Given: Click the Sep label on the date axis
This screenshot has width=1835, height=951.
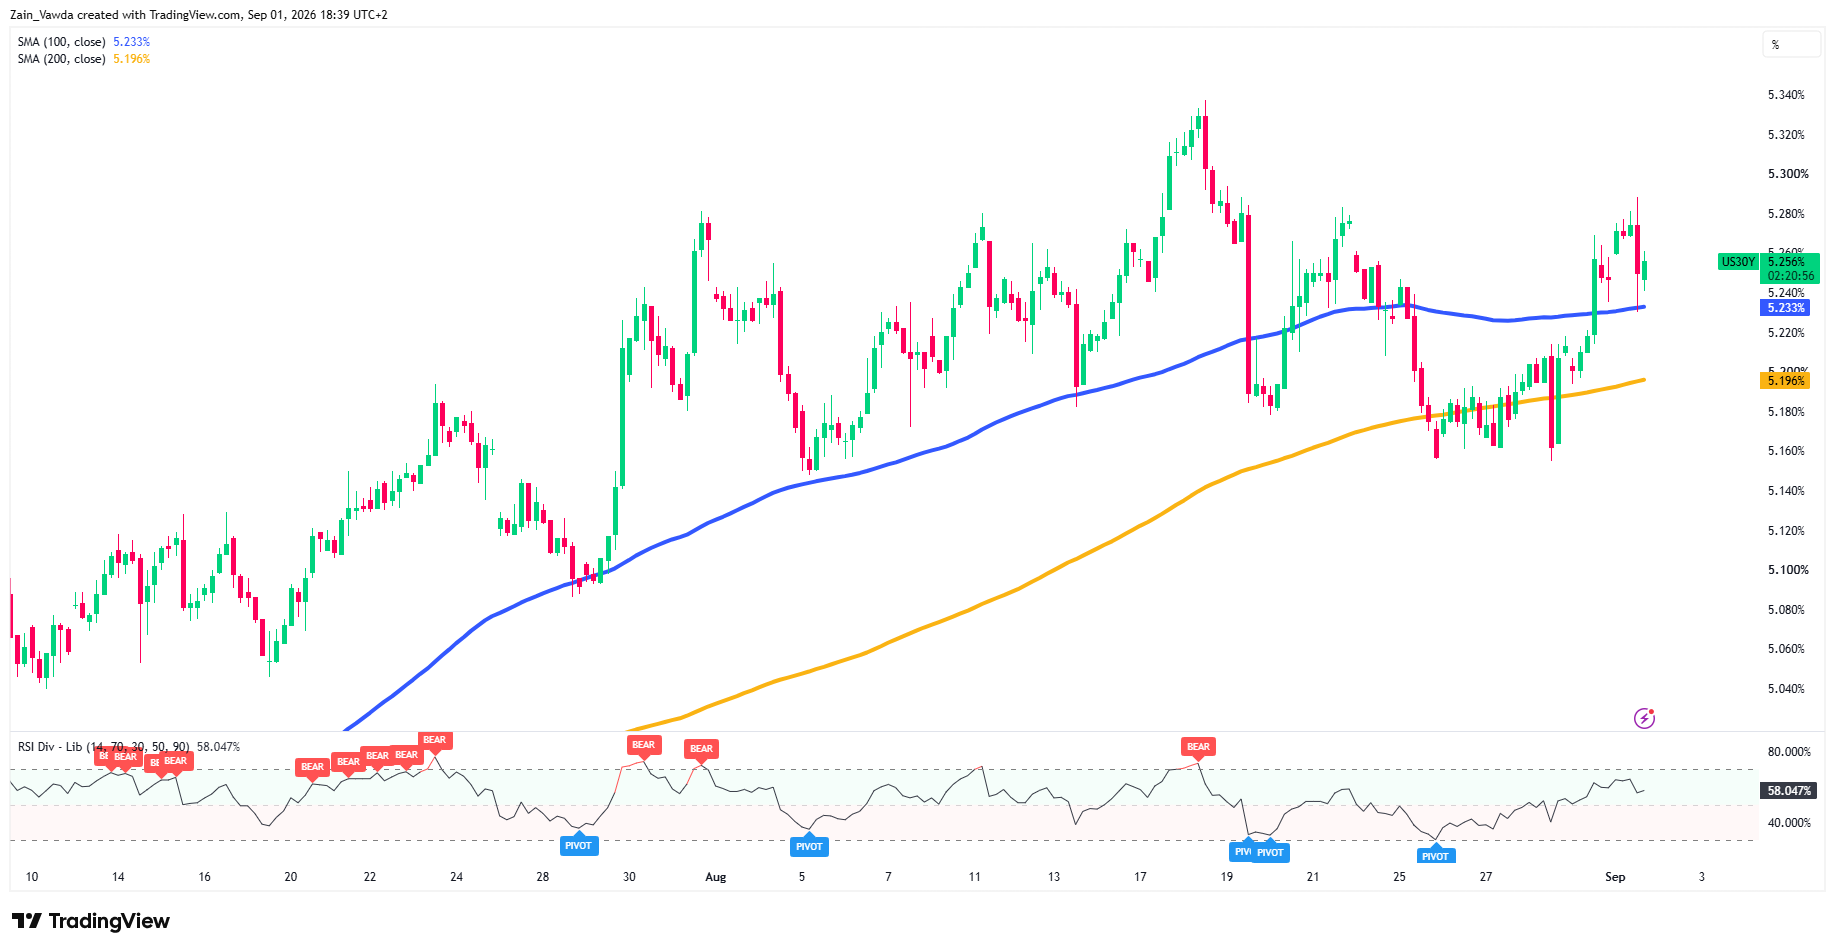Looking at the screenshot, I should coord(1615,877).
